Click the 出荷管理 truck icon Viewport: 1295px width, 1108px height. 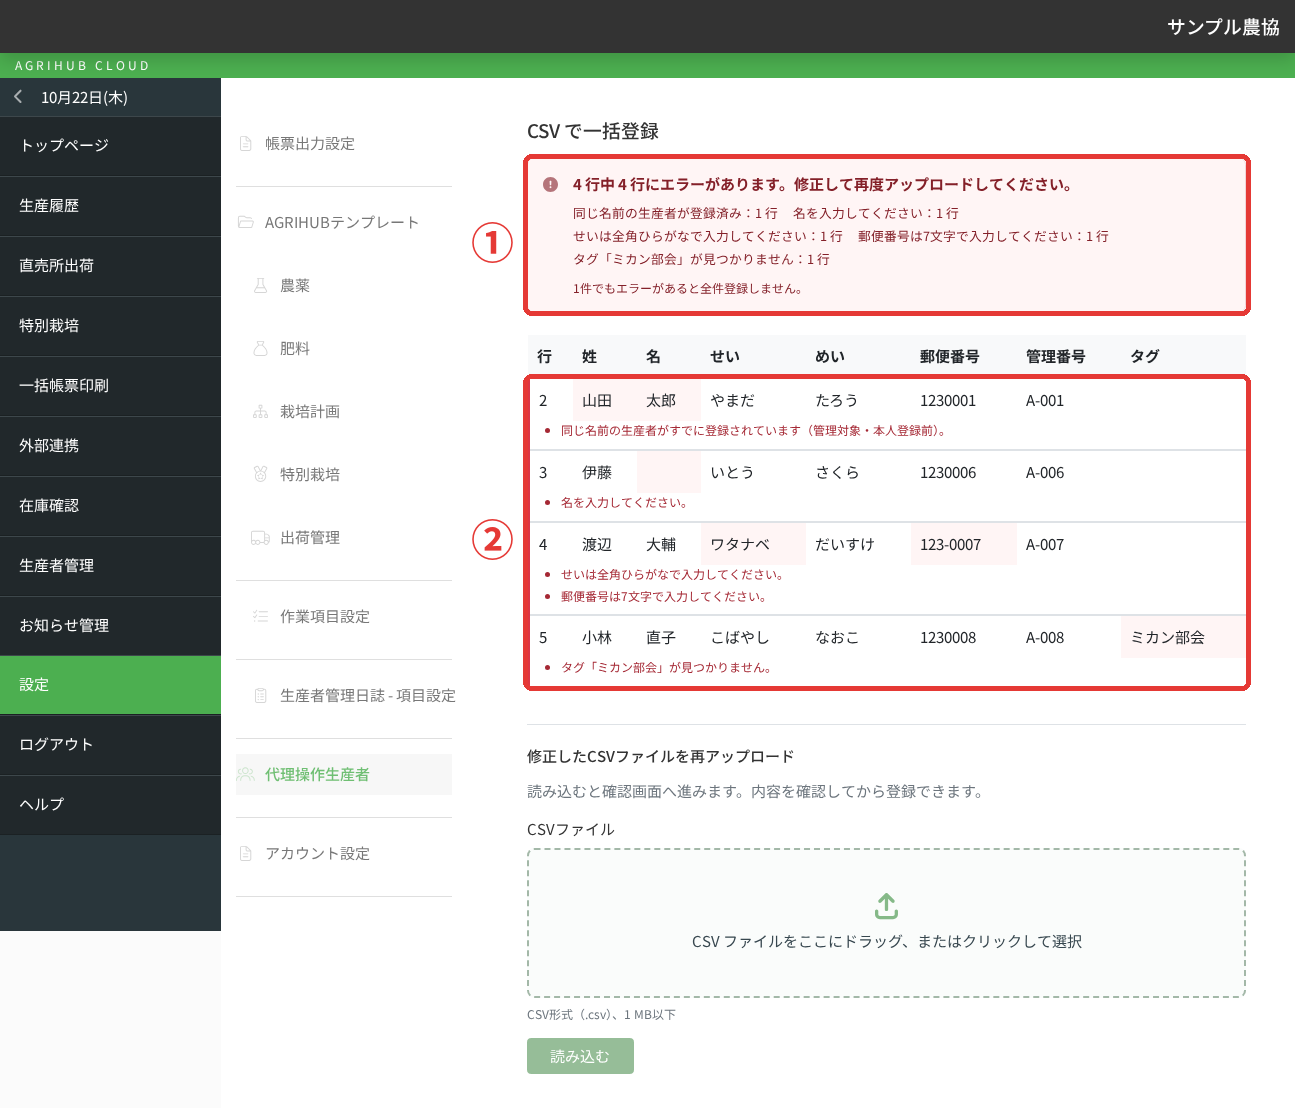[x=260, y=538]
